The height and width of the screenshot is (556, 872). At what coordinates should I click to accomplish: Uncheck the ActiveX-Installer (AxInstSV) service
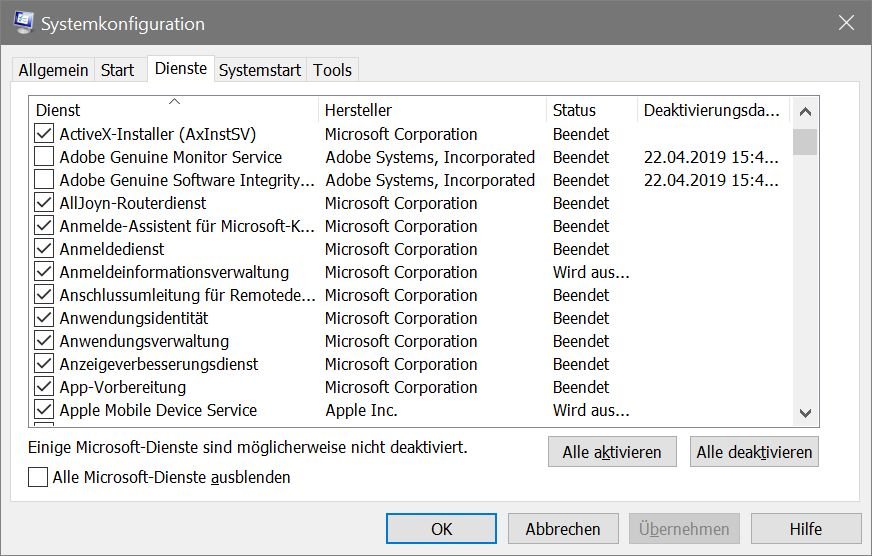tap(44, 133)
